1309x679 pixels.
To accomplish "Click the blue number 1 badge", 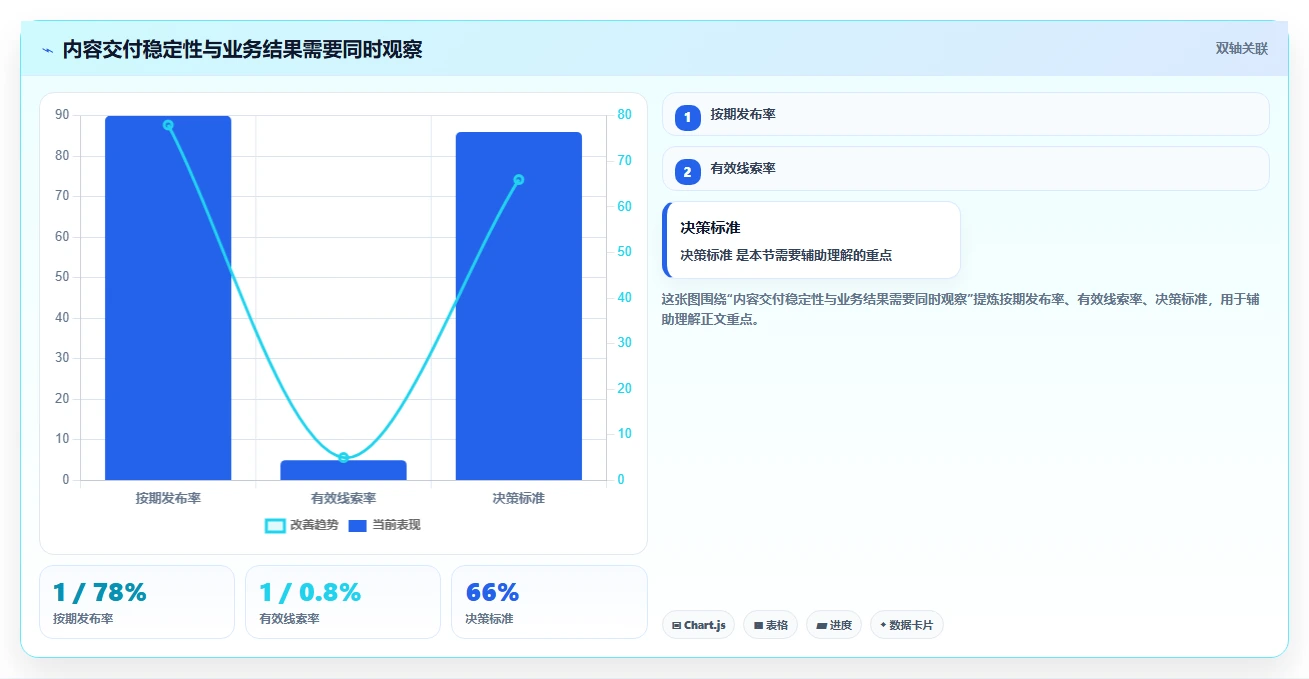I will pos(688,118).
